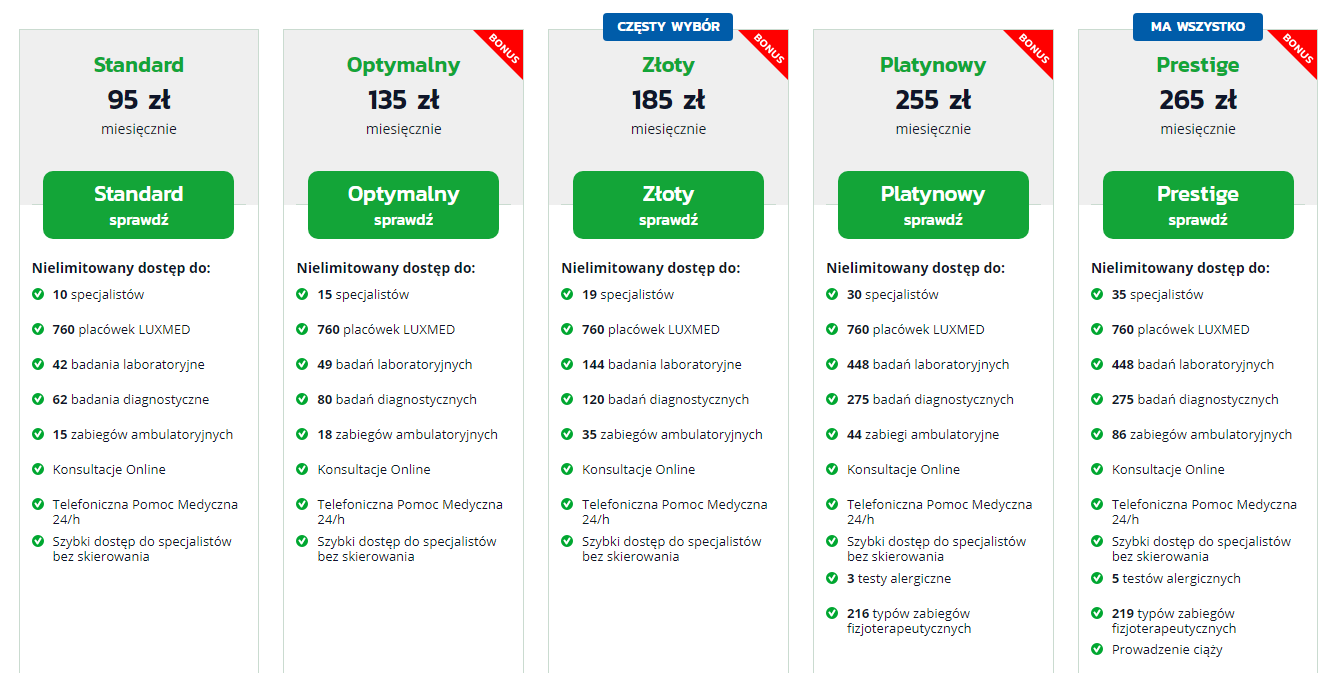Click checkmark next to 10 specjalistów
The width and height of the screenshot is (1334, 673).
tap(38, 294)
